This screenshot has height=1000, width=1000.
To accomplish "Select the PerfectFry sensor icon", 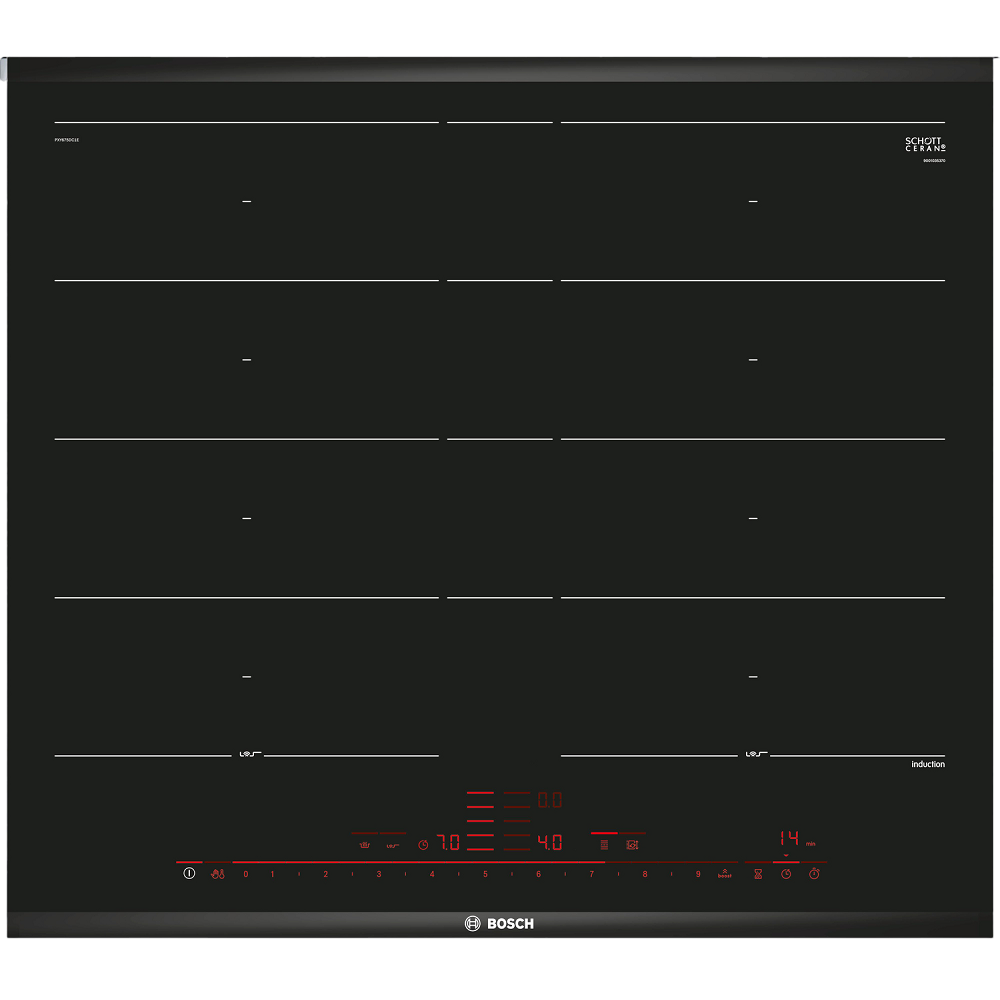I will [x=393, y=846].
